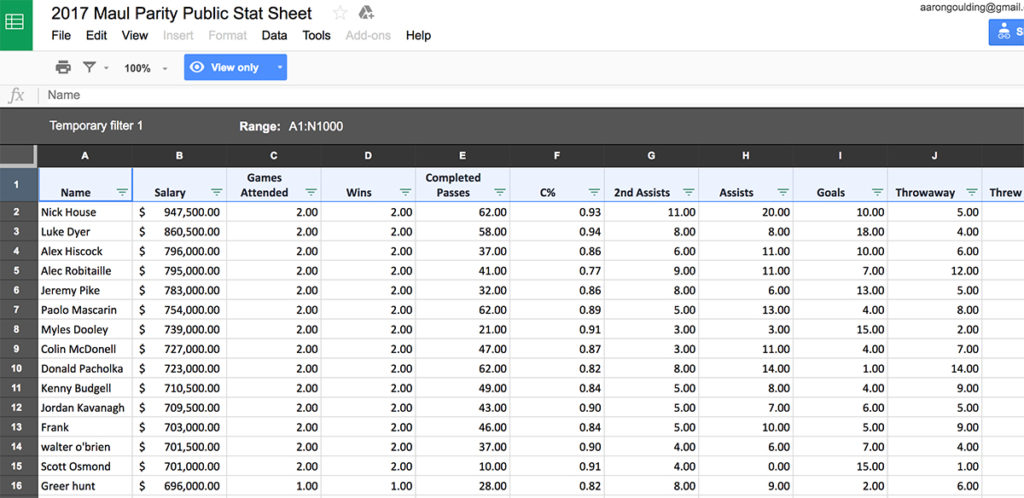Star the 2017 Maul Parity document
The height and width of the screenshot is (498, 1024).
[x=340, y=12]
